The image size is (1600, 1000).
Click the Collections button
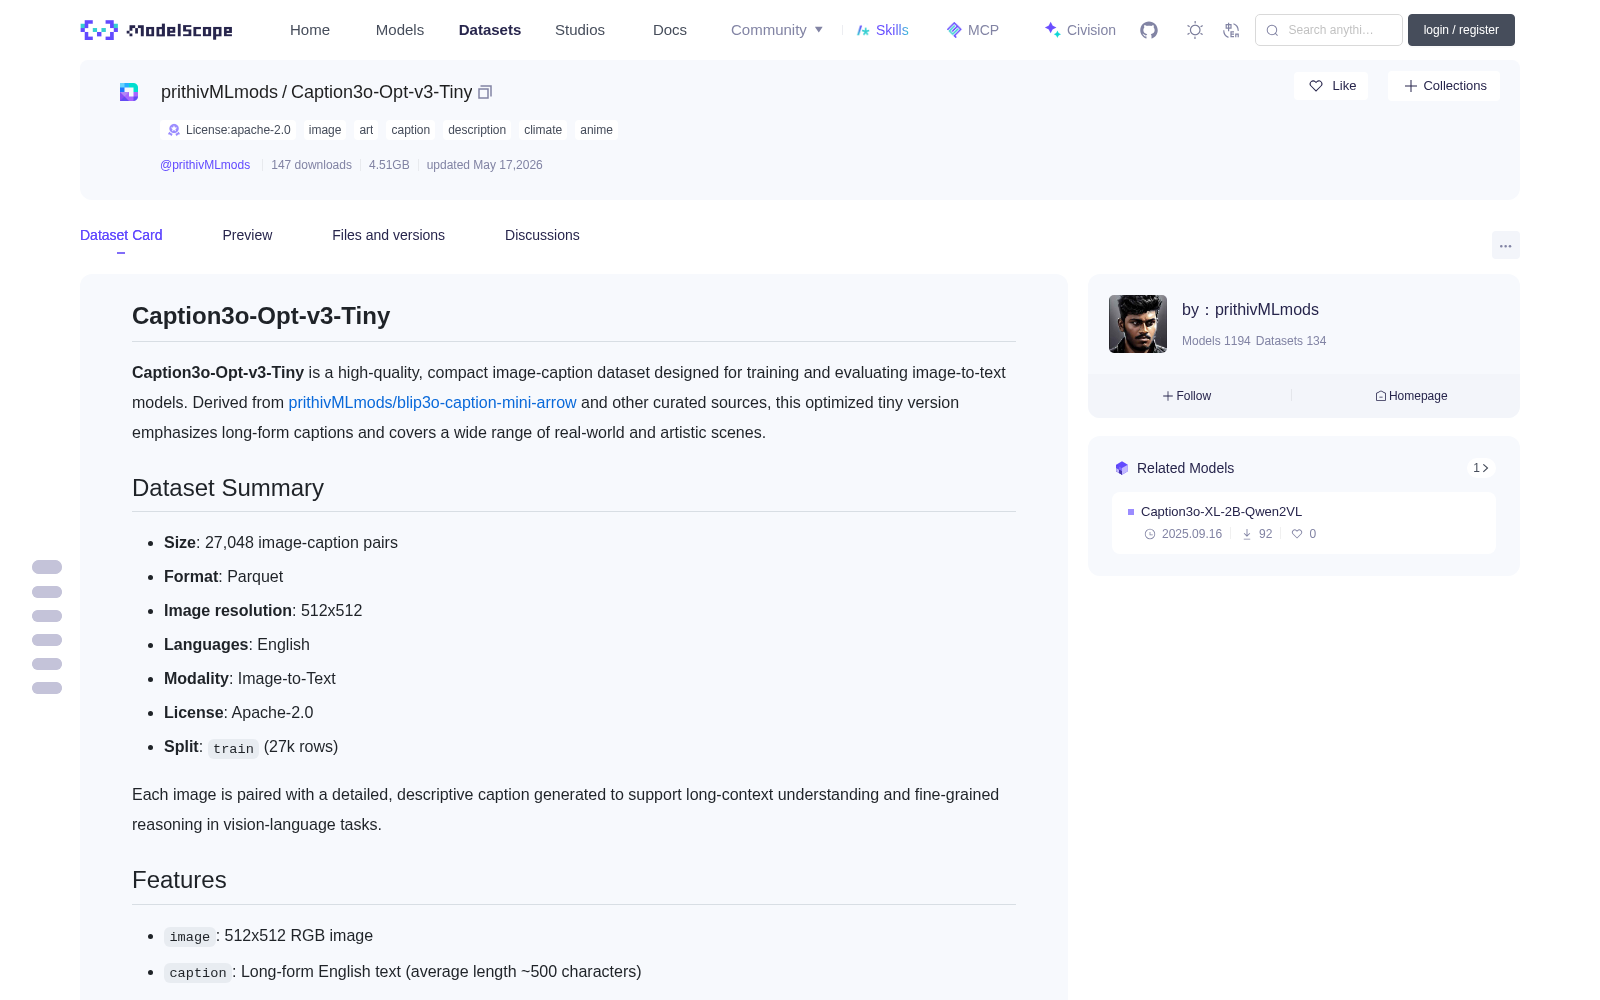pyautogui.click(x=1444, y=86)
